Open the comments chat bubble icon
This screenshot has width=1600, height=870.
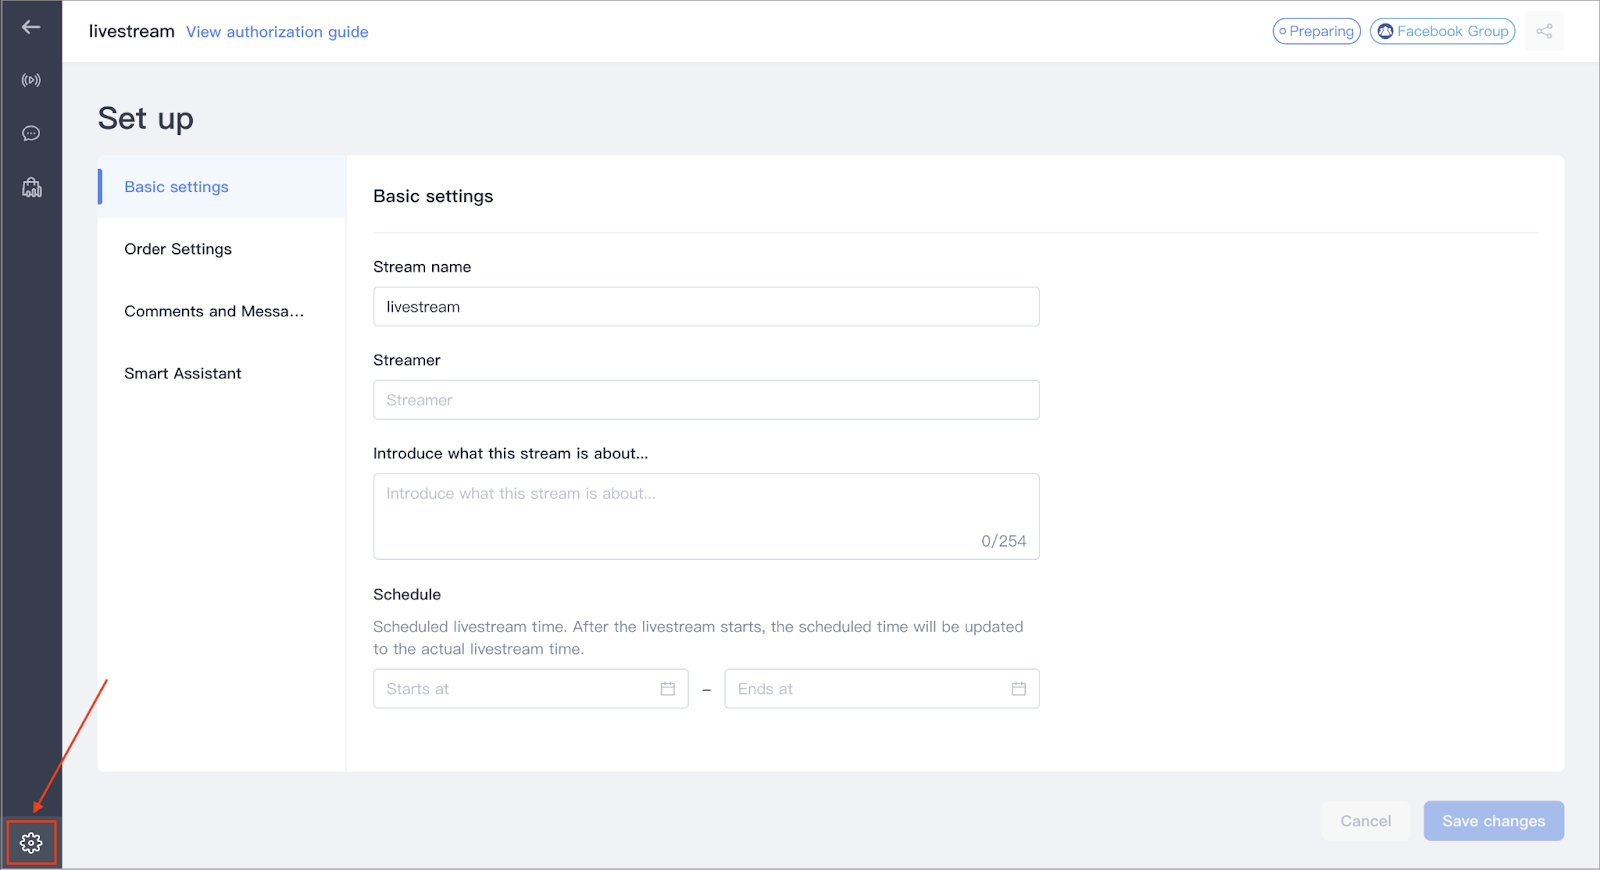click(31, 133)
